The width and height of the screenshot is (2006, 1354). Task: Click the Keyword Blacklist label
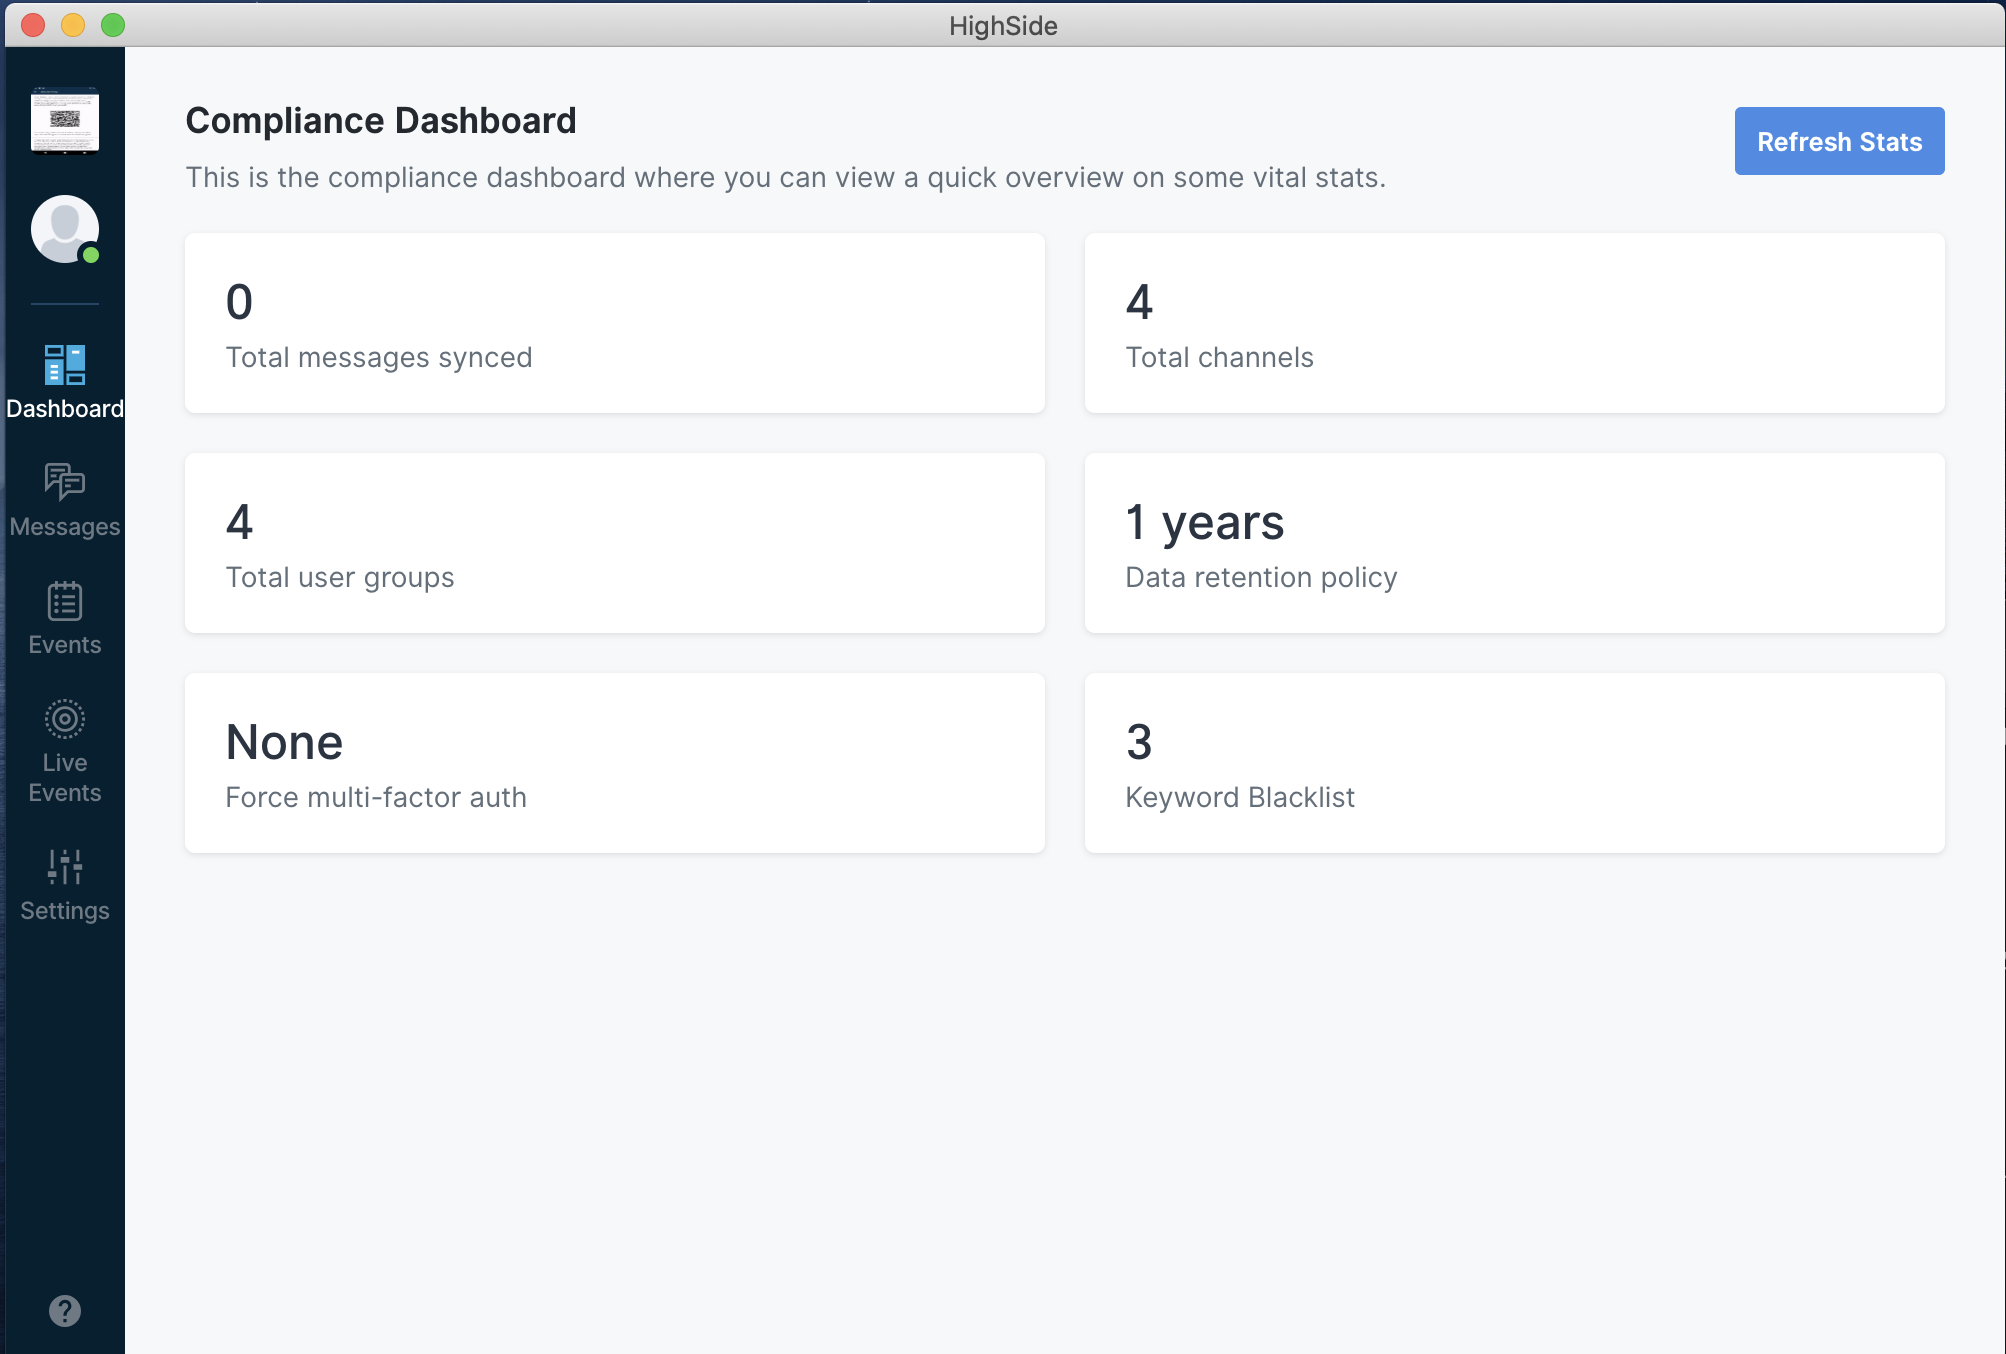coord(1240,797)
